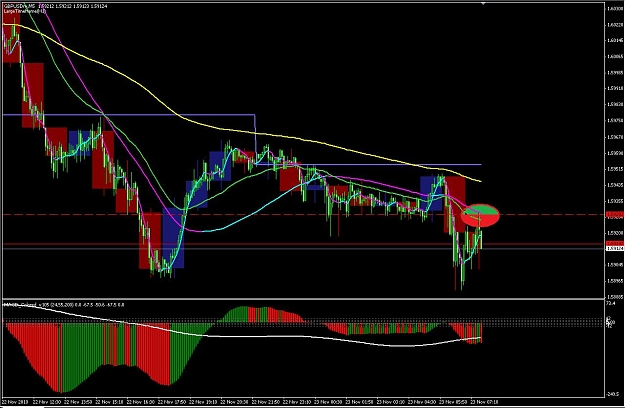Click the 22 Nov 20:30 time label

click(234, 401)
